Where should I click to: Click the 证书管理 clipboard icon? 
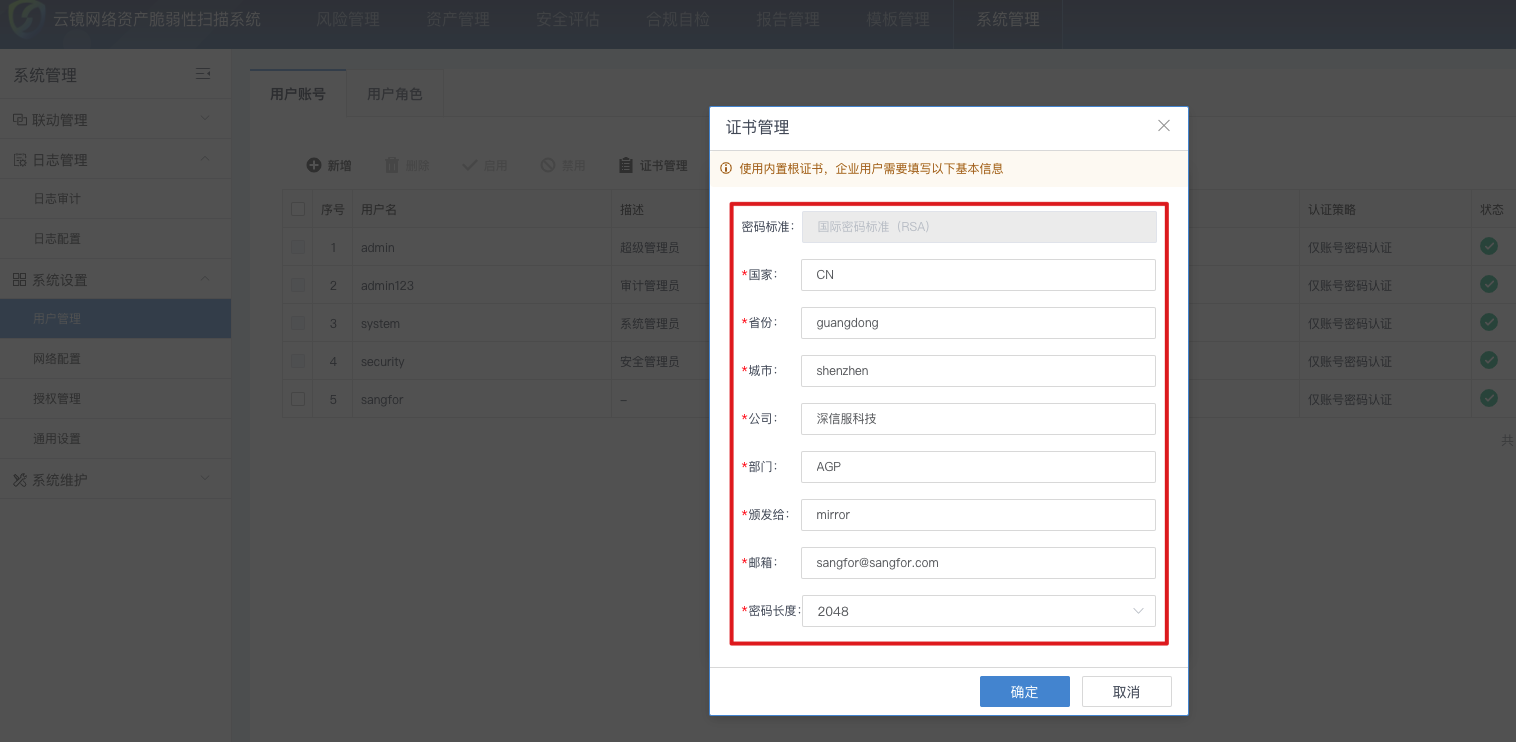coord(626,165)
